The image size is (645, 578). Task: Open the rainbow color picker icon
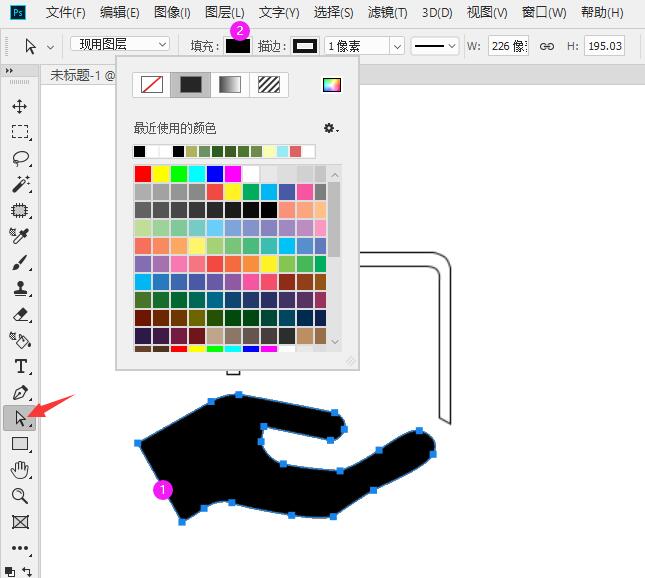[332, 85]
